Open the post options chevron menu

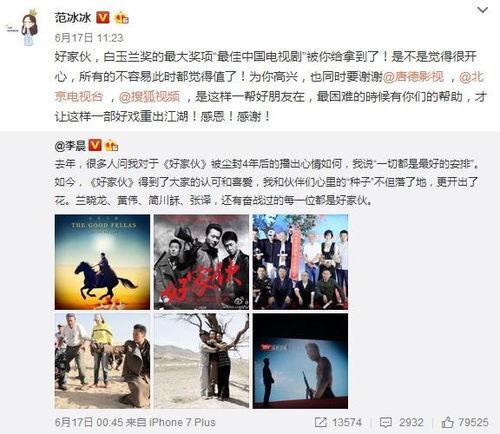click(482, 10)
